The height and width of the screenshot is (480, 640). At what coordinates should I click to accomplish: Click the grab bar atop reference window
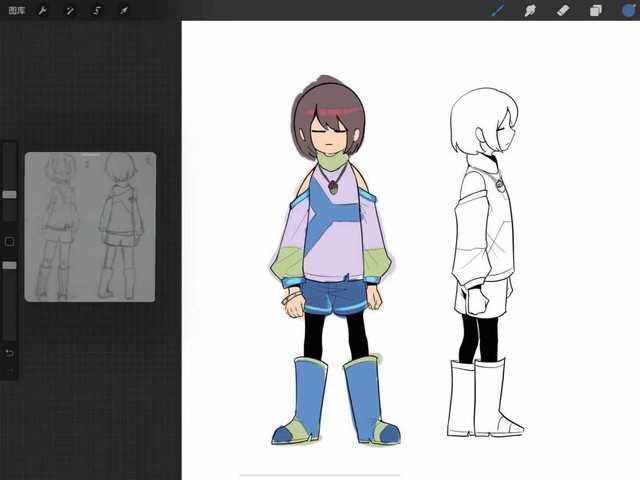(x=90, y=155)
